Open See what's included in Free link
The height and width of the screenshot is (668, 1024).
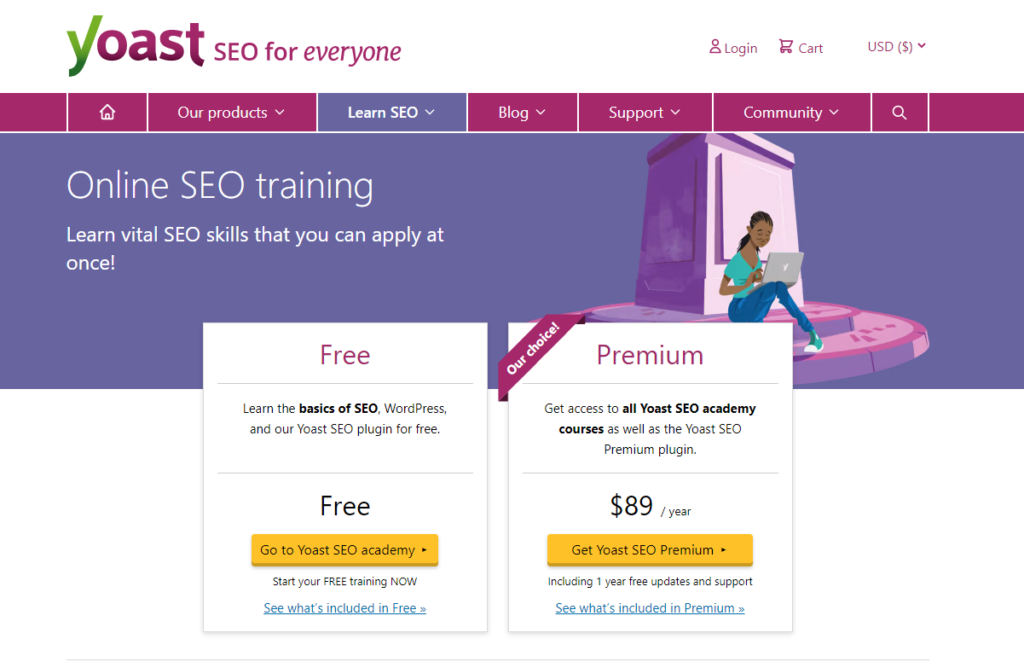click(x=344, y=608)
